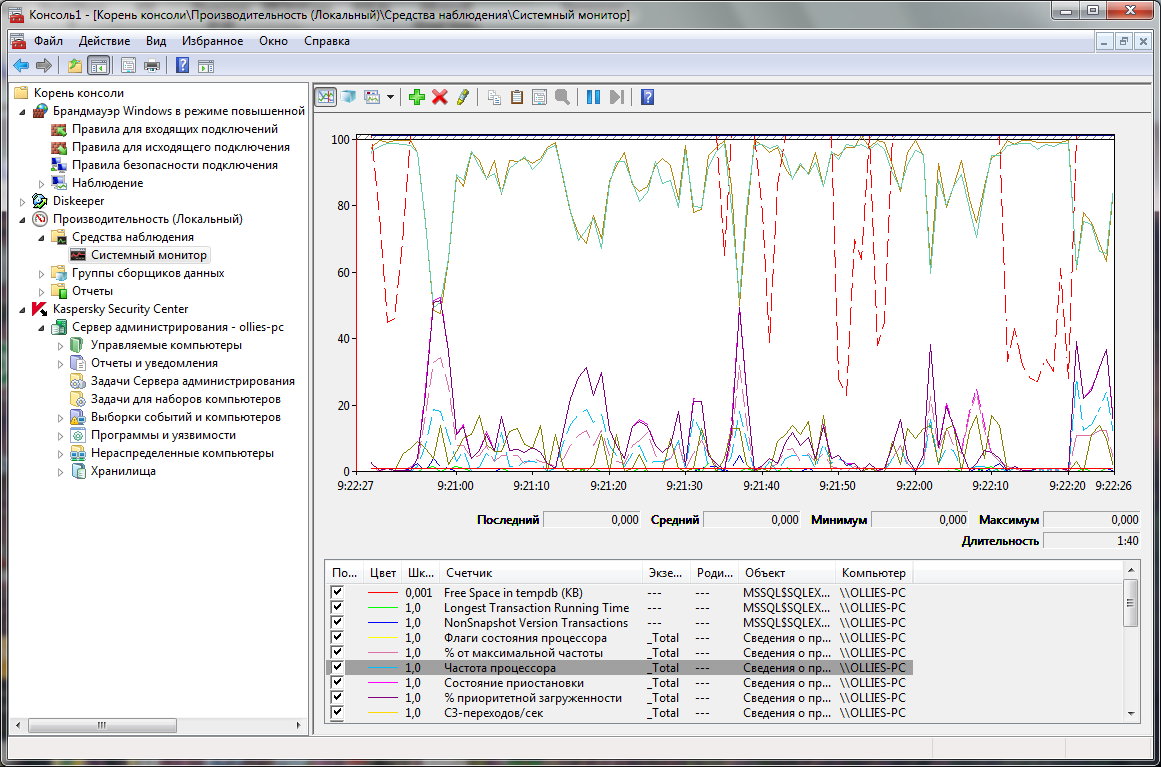Open the Избранное menu
This screenshot has height=767, width=1161.
212,41
